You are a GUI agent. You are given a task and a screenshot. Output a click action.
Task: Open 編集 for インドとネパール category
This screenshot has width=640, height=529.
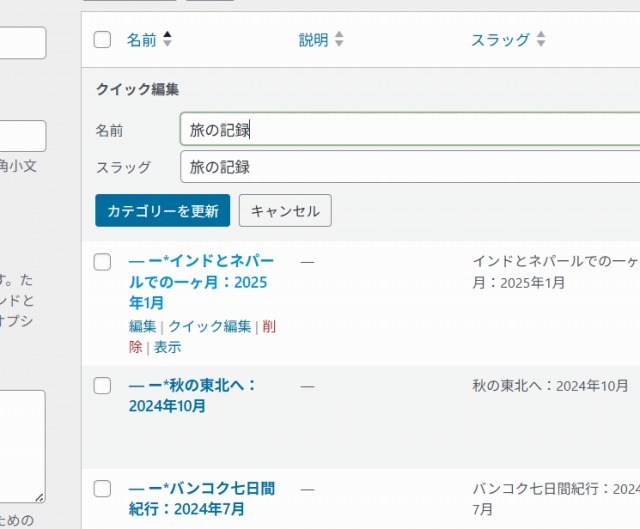pyautogui.click(x=142, y=326)
